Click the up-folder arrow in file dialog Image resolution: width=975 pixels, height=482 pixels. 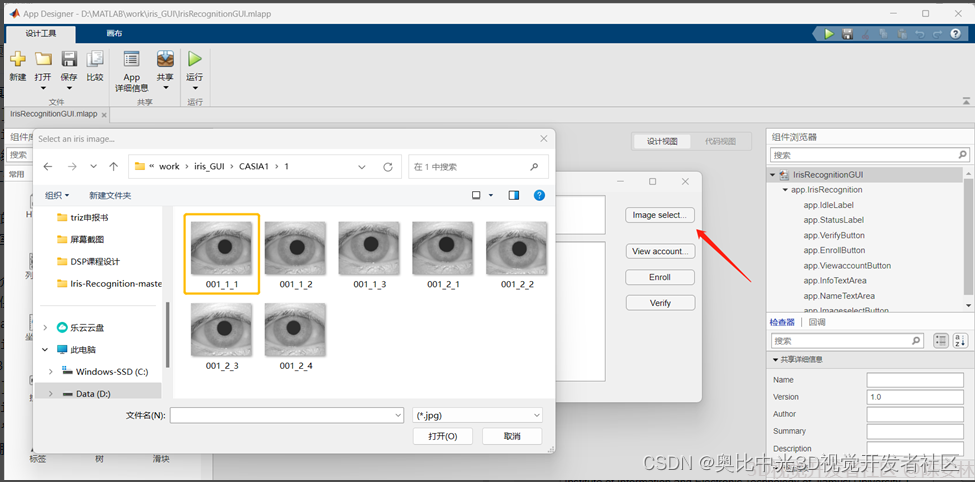pos(113,167)
